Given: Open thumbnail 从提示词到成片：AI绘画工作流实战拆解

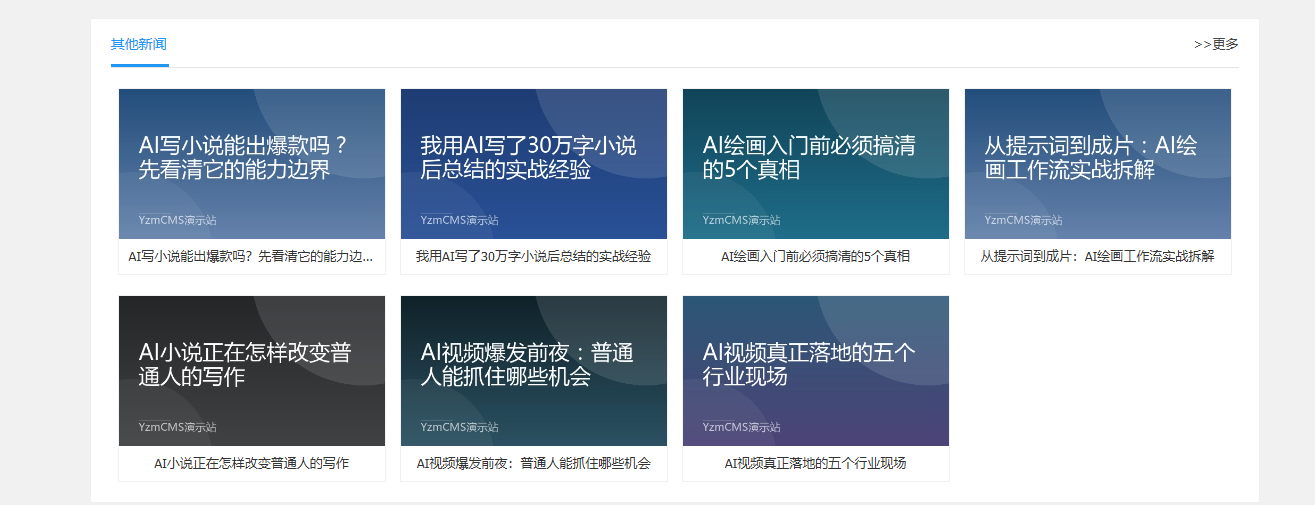Looking at the screenshot, I should click(1098, 164).
